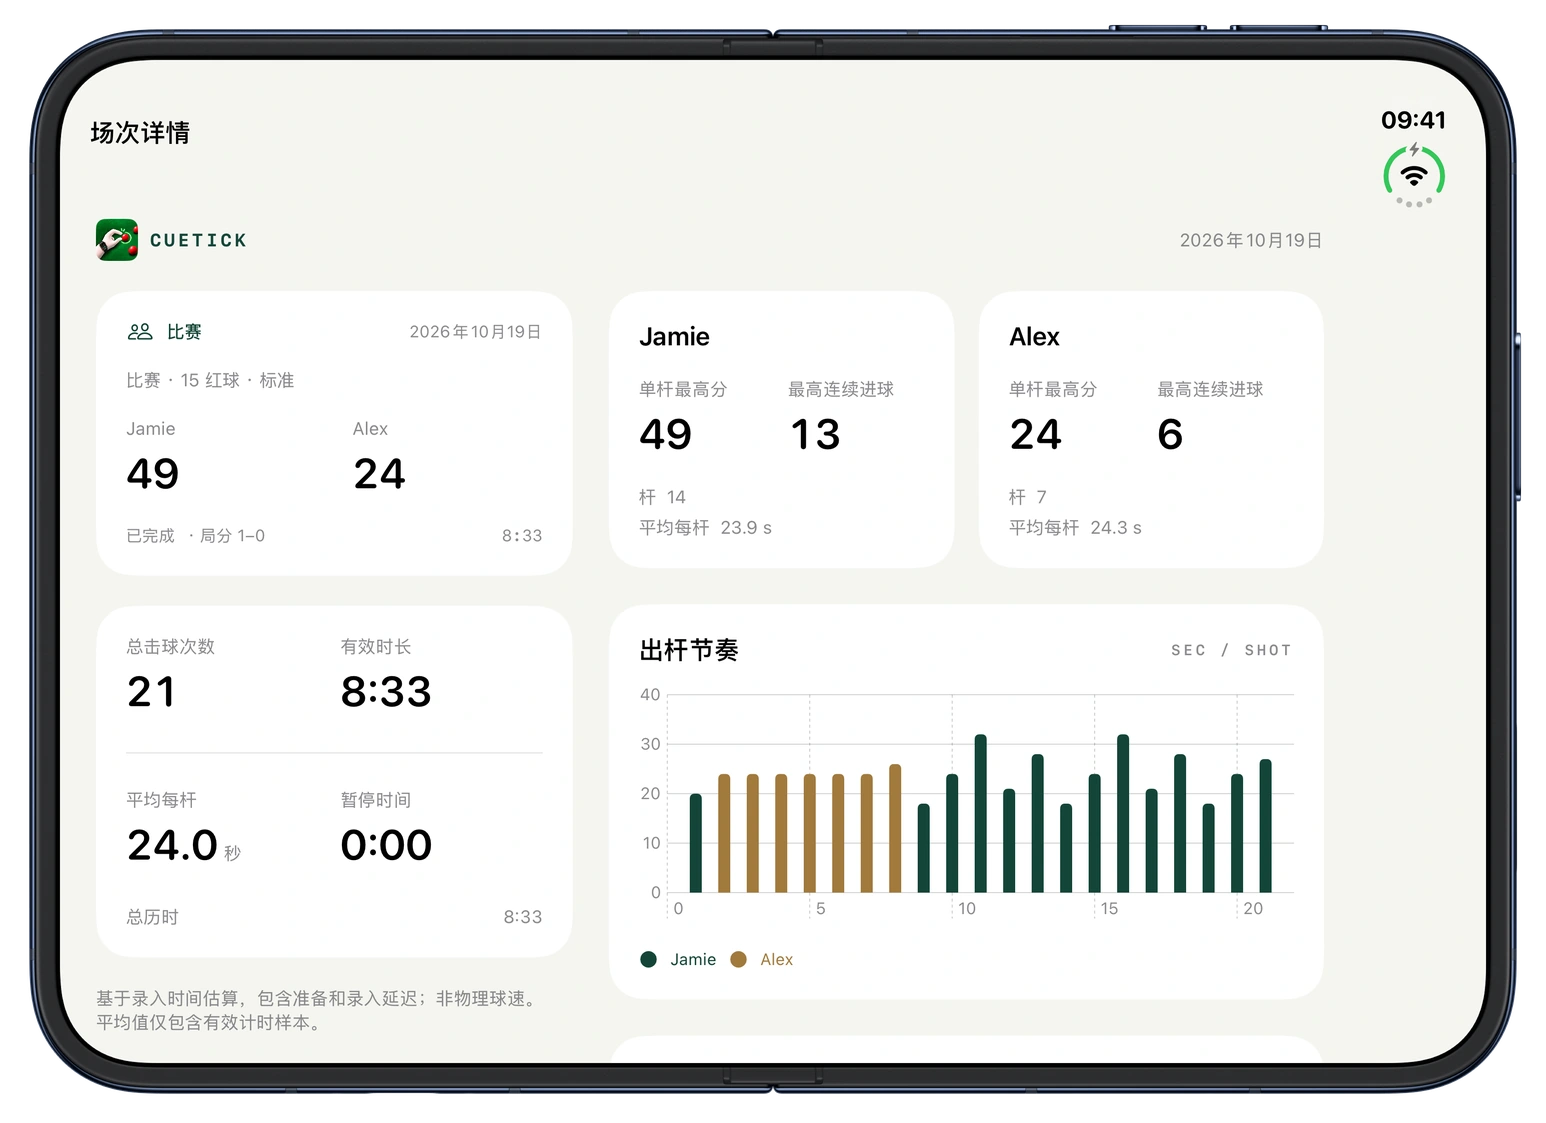Tap the Wi-Fi charging status indicator

pos(1413,176)
